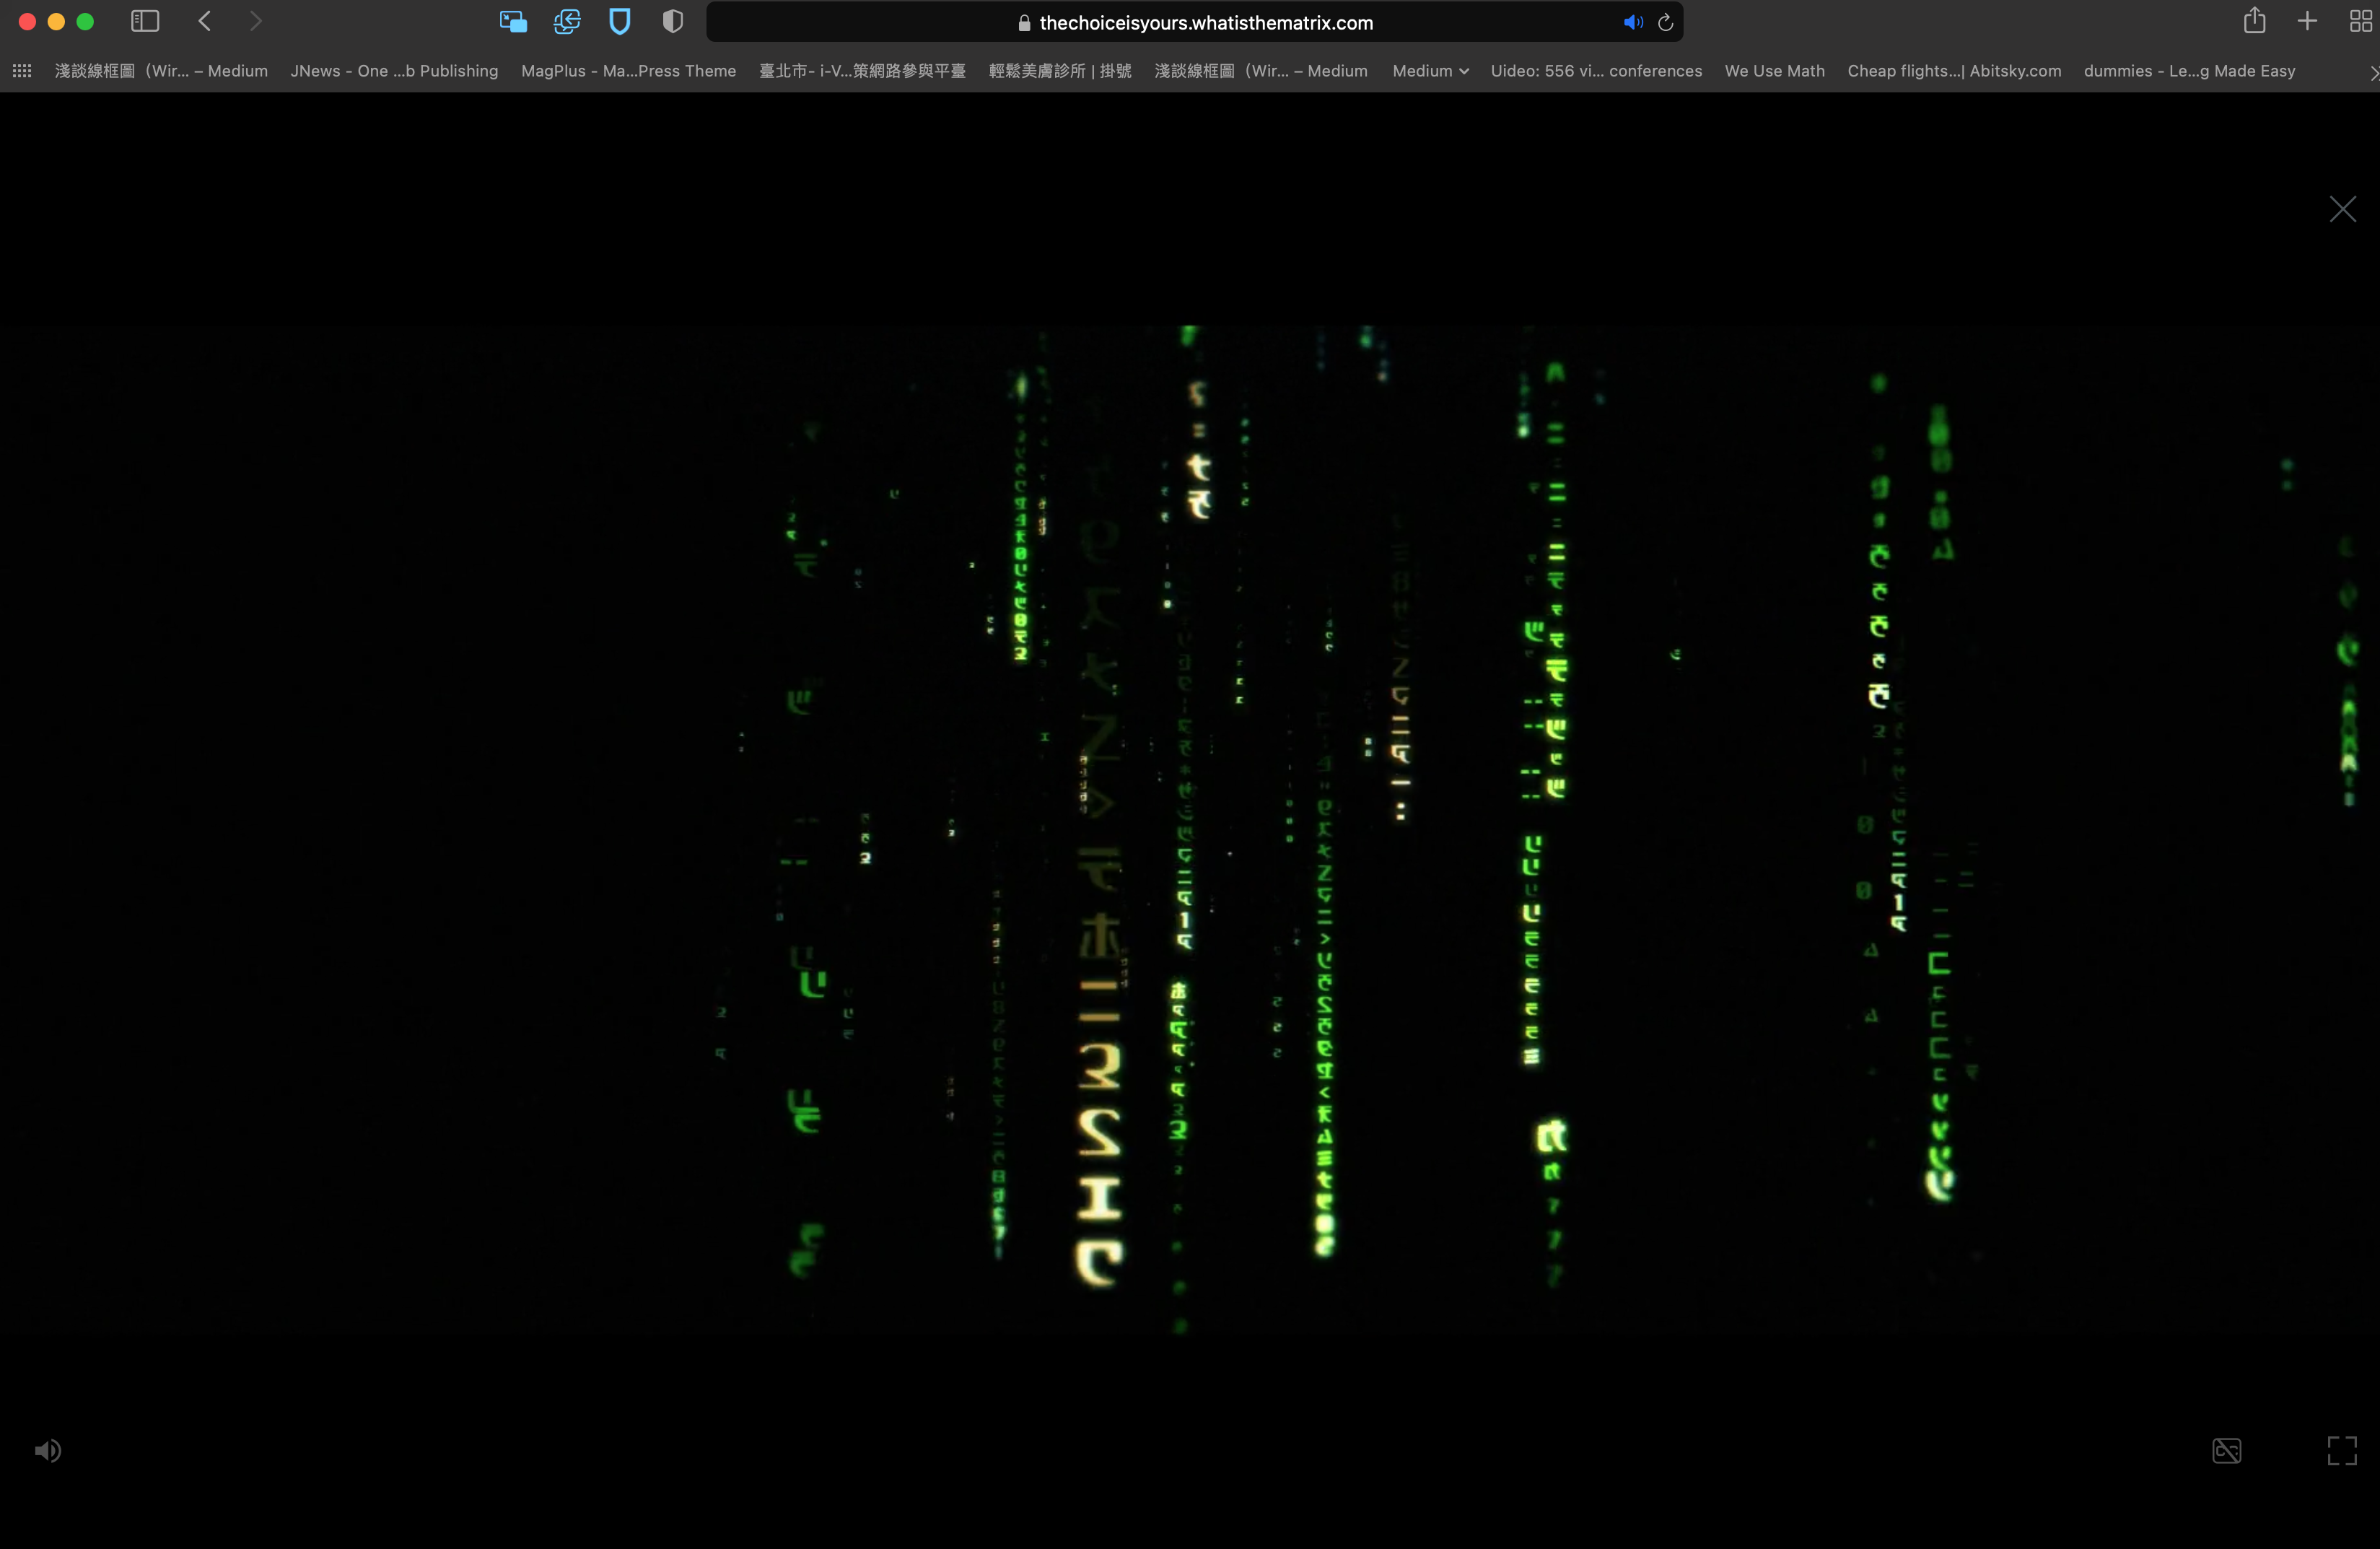Show the tab overview

point(2360,21)
